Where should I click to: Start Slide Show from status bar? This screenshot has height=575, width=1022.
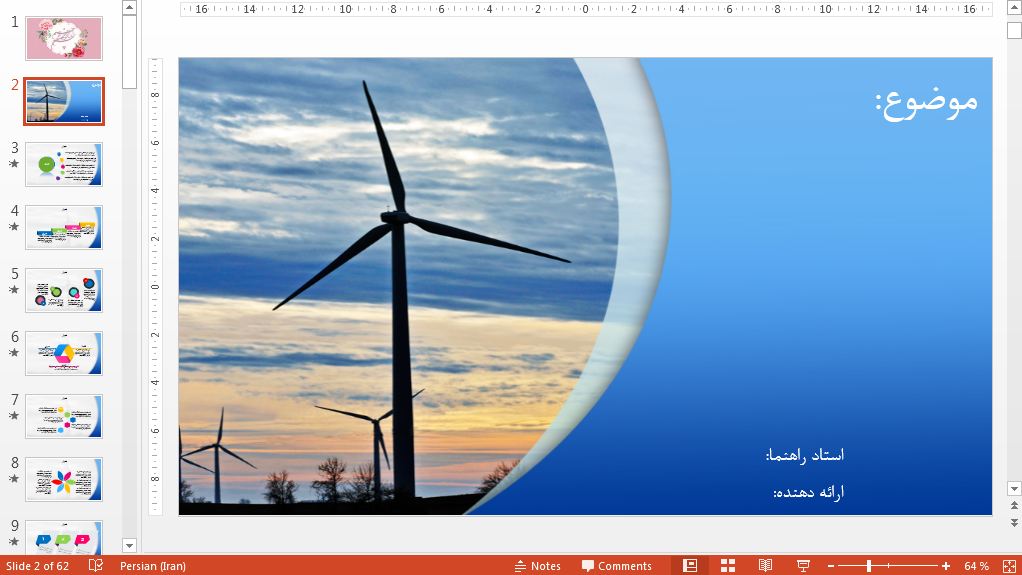tap(803, 566)
